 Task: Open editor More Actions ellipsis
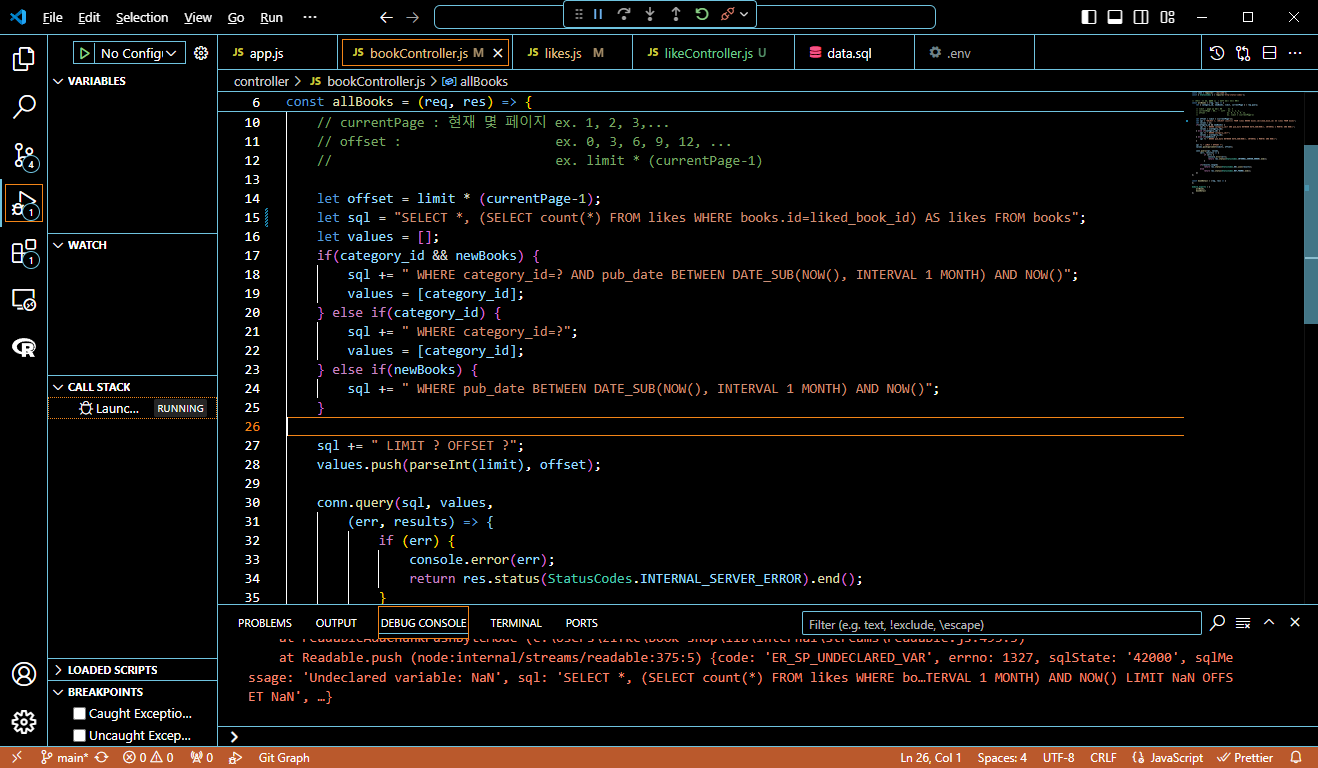click(1295, 53)
